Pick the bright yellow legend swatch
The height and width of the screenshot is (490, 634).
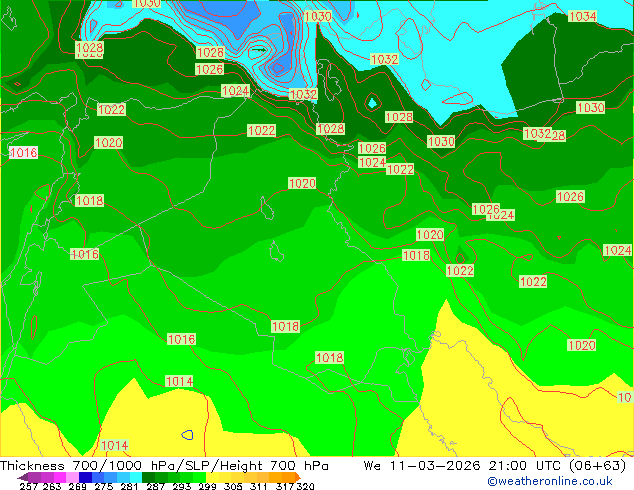[212, 477]
